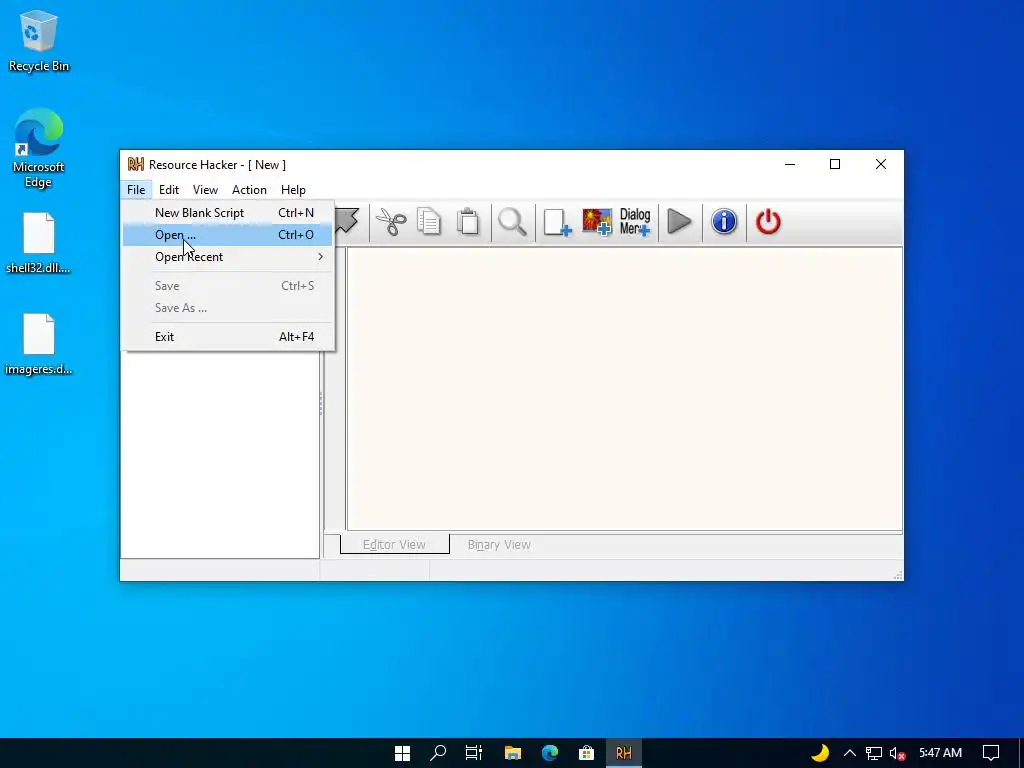
Task: Select the shell32.dll file on desktop
Action: click(x=39, y=243)
